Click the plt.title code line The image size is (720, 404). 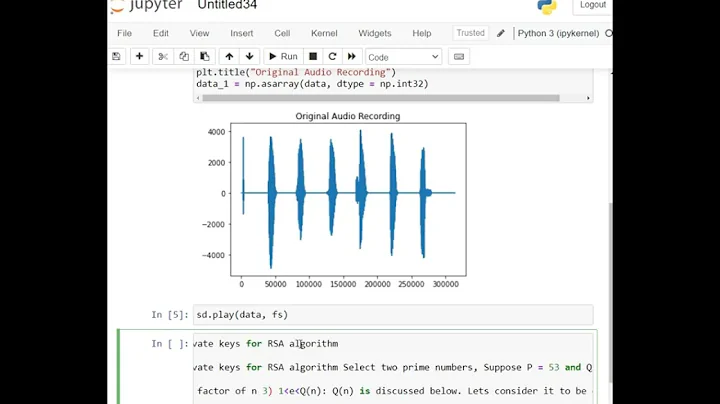tap(296, 73)
